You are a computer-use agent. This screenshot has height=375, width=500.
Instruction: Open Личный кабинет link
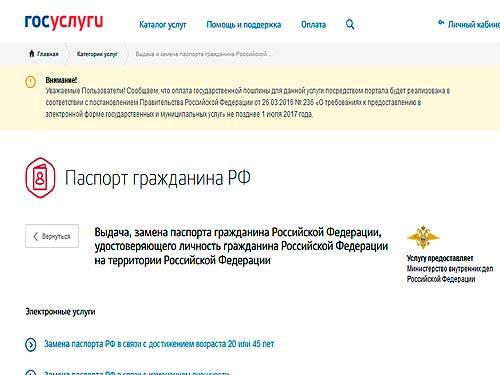click(x=474, y=25)
